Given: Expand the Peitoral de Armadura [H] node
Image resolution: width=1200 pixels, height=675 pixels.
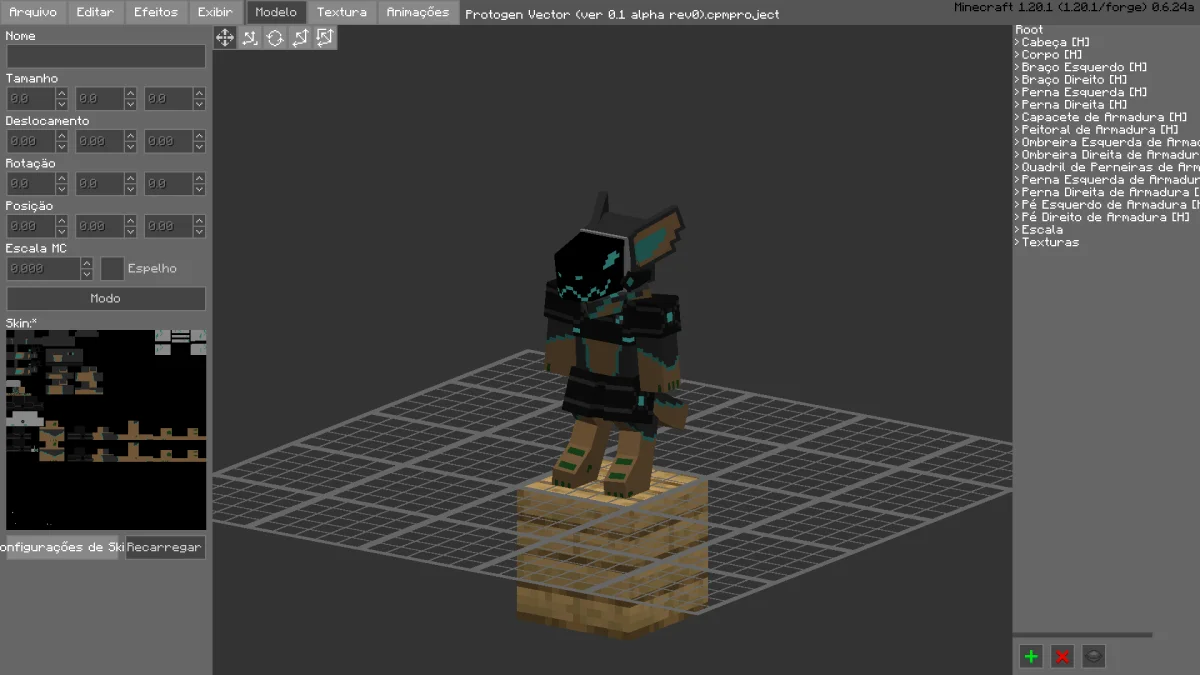Looking at the screenshot, I should point(1017,130).
